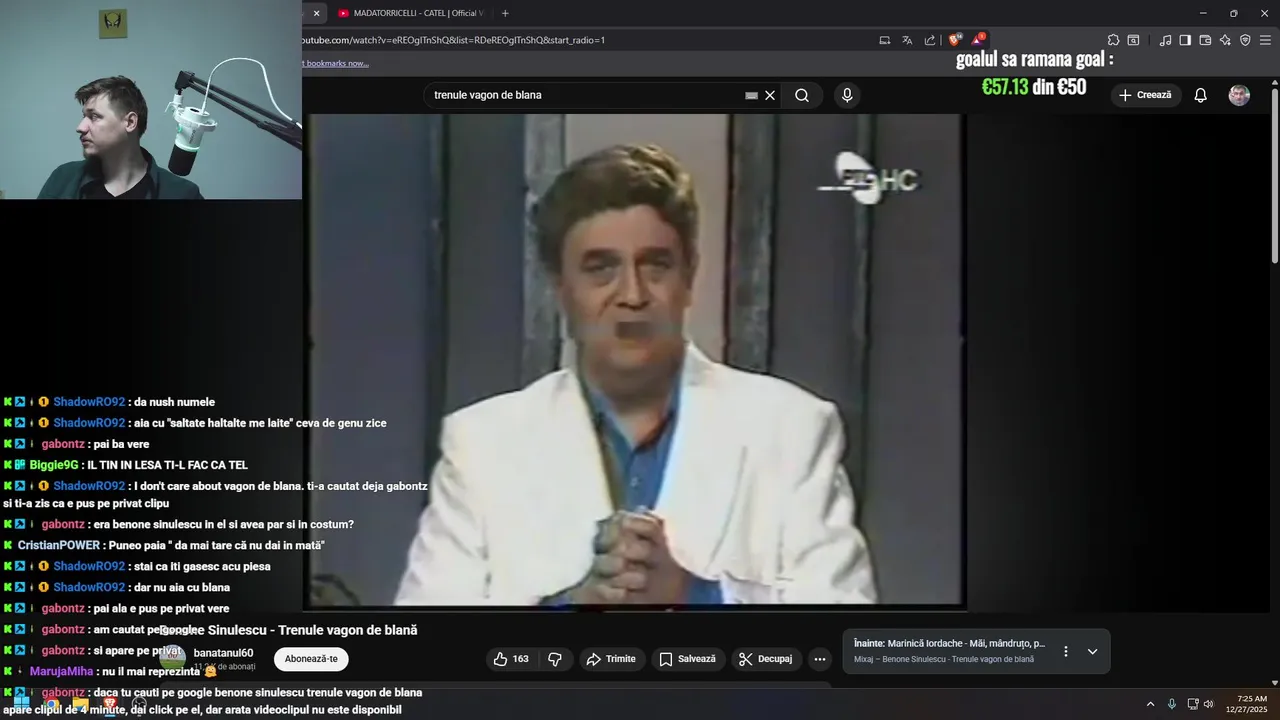Image resolution: width=1280 pixels, height=720 pixels.
Task: Start voice search with the microphone icon
Action: [x=847, y=95]
